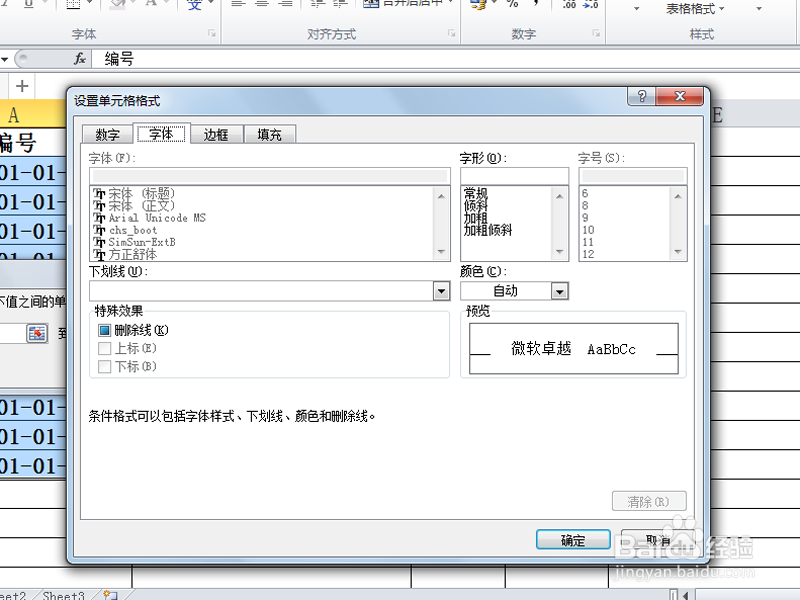The height and width of the screenshot is (600, 800).
Task: Open the borders dropdown arrow in ribbon
Action: coord(90,3)
